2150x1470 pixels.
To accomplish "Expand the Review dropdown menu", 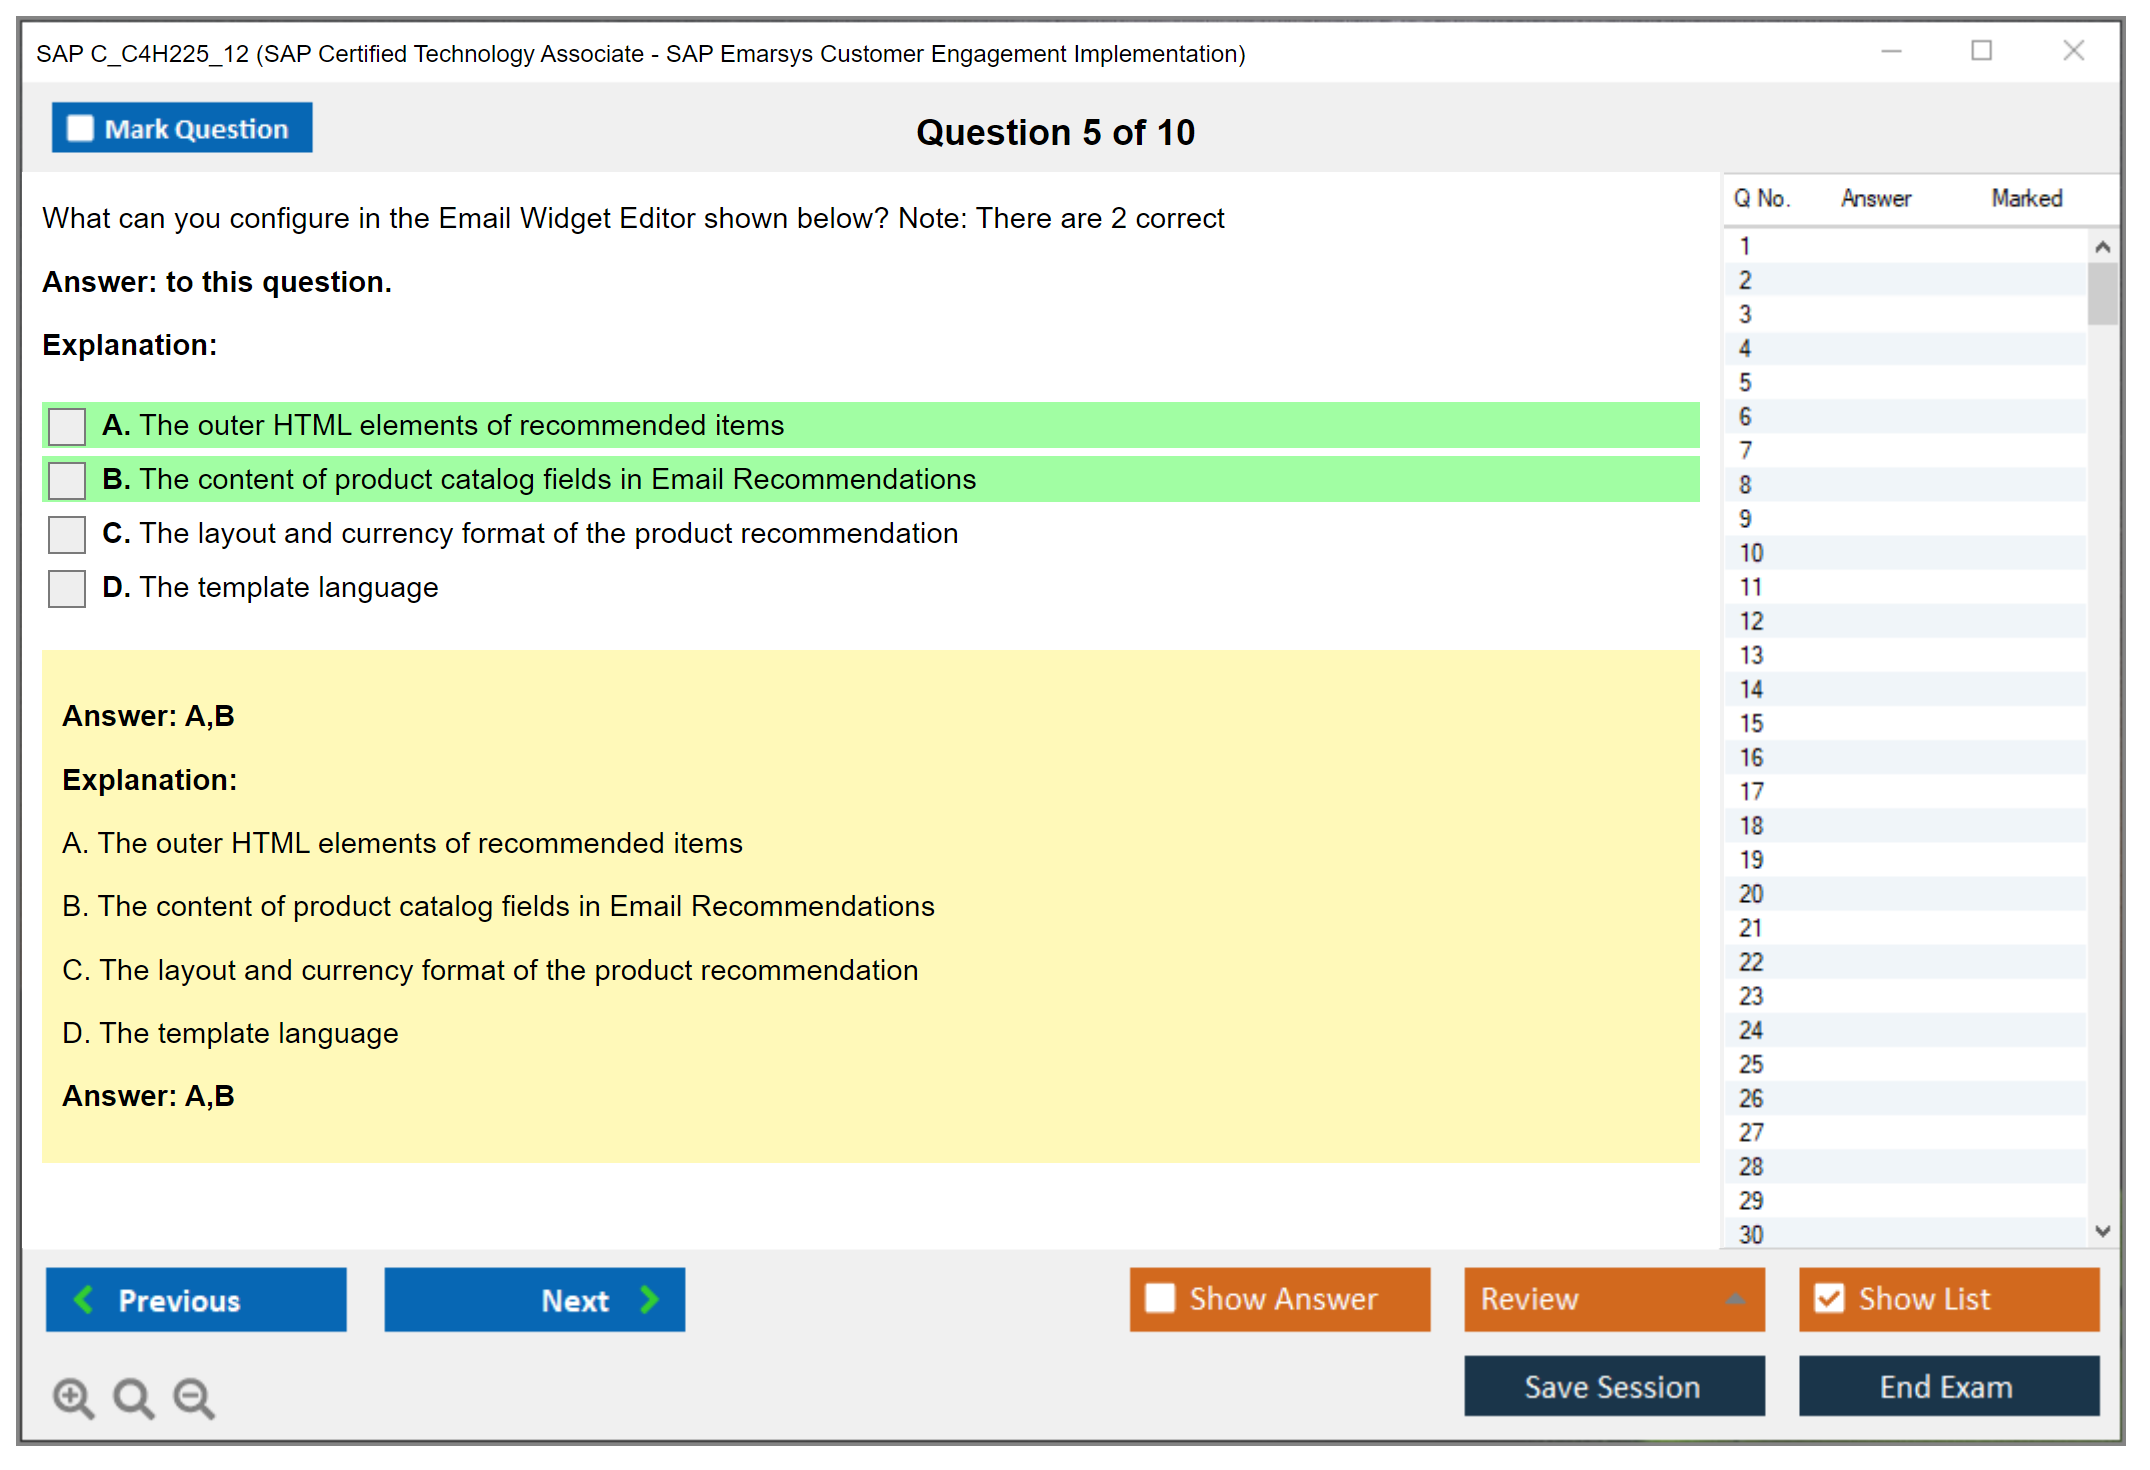I will [1736, 1298].
